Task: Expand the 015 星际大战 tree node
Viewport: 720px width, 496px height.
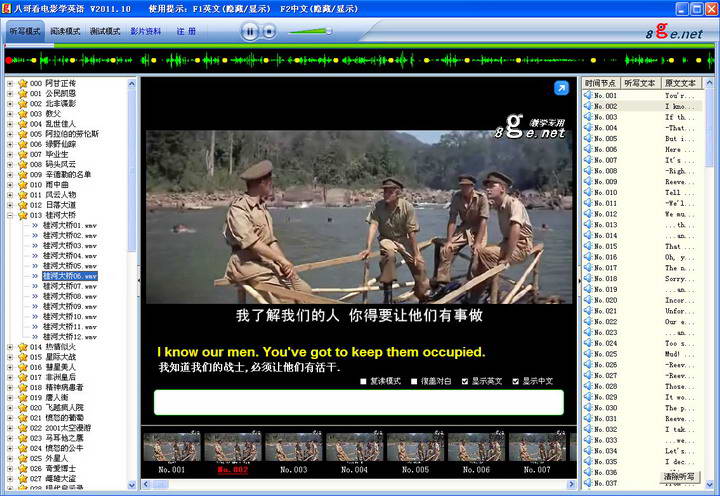Action: 10,357
